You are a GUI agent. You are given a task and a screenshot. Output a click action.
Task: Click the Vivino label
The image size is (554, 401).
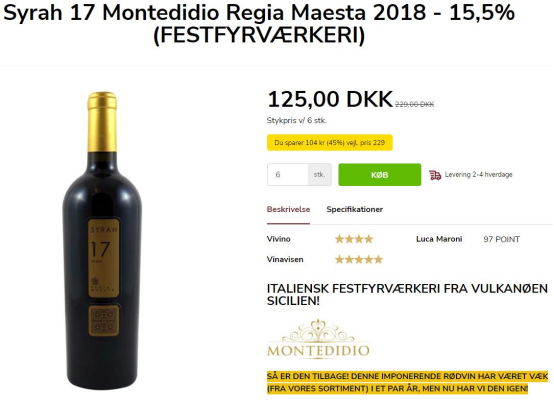[x=278, y=239]
